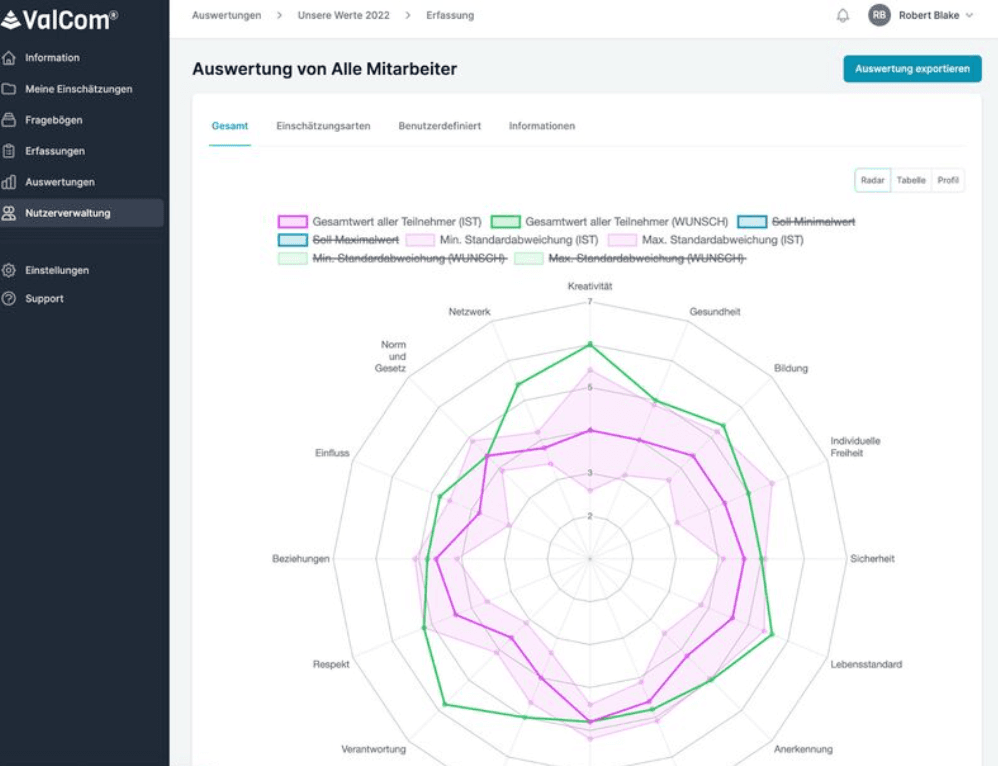
Task: Open Fragebögen in the sidebar
Action: click(53, 120)
